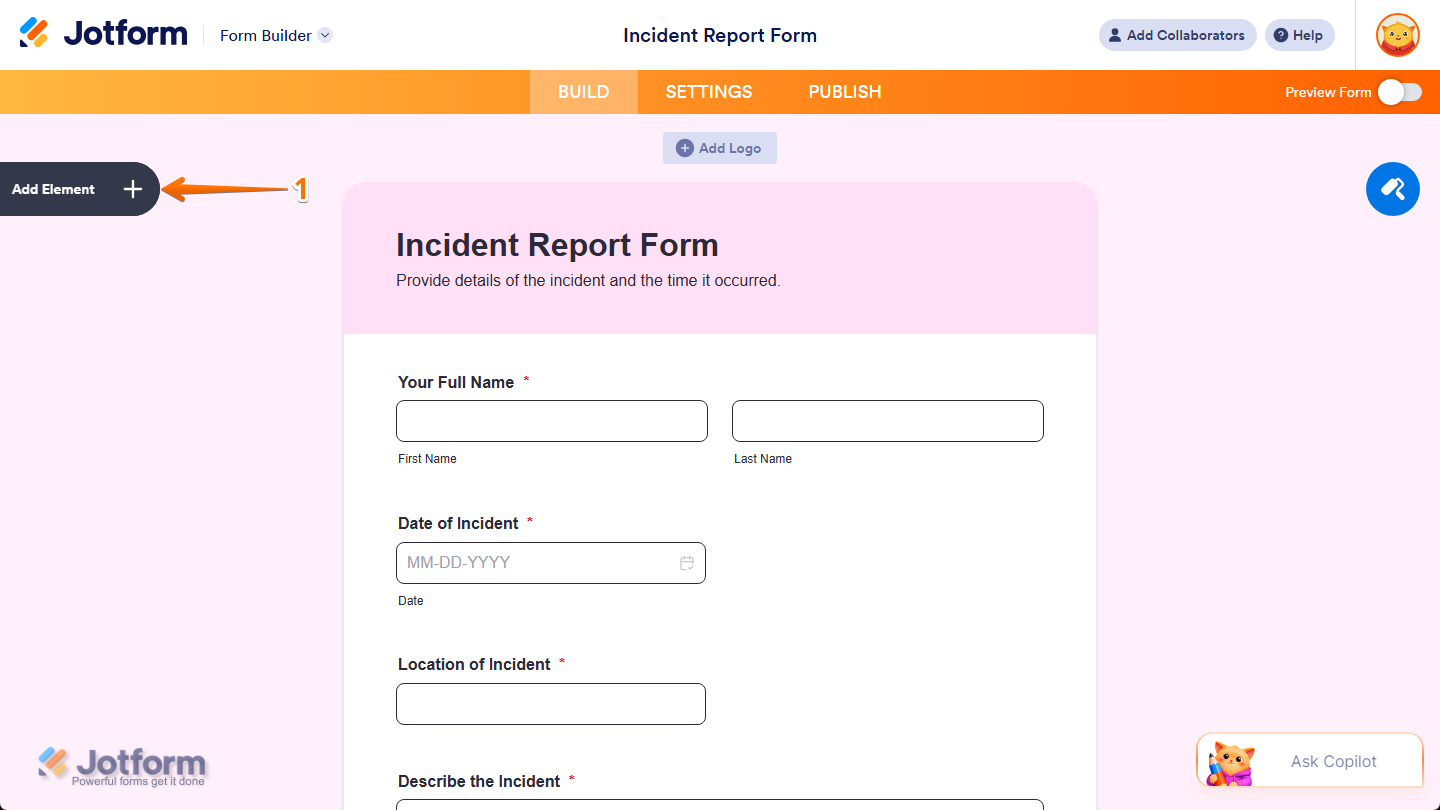Open the Help button
The height and width of the screenshot is (810, 1440).
coord(1299,35)
